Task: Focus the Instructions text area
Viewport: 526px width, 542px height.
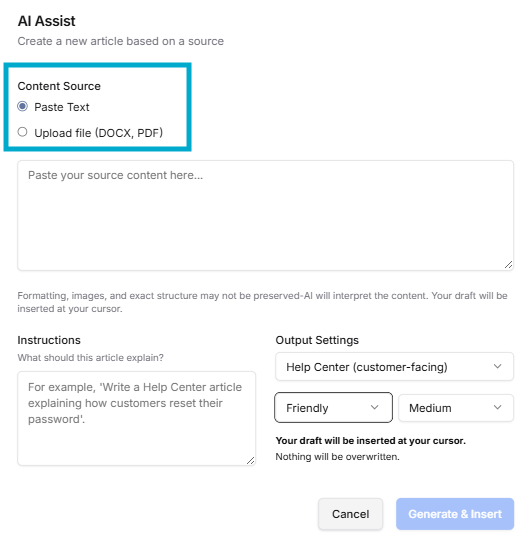Action: tap(137, 418)
